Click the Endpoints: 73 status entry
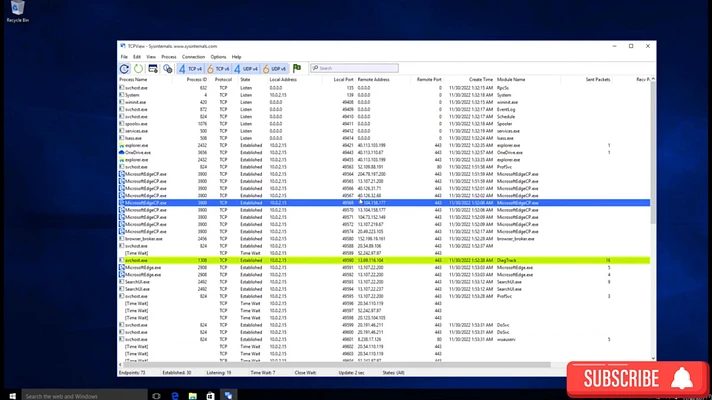Viewport: 712px width, 400px height. 132,373
